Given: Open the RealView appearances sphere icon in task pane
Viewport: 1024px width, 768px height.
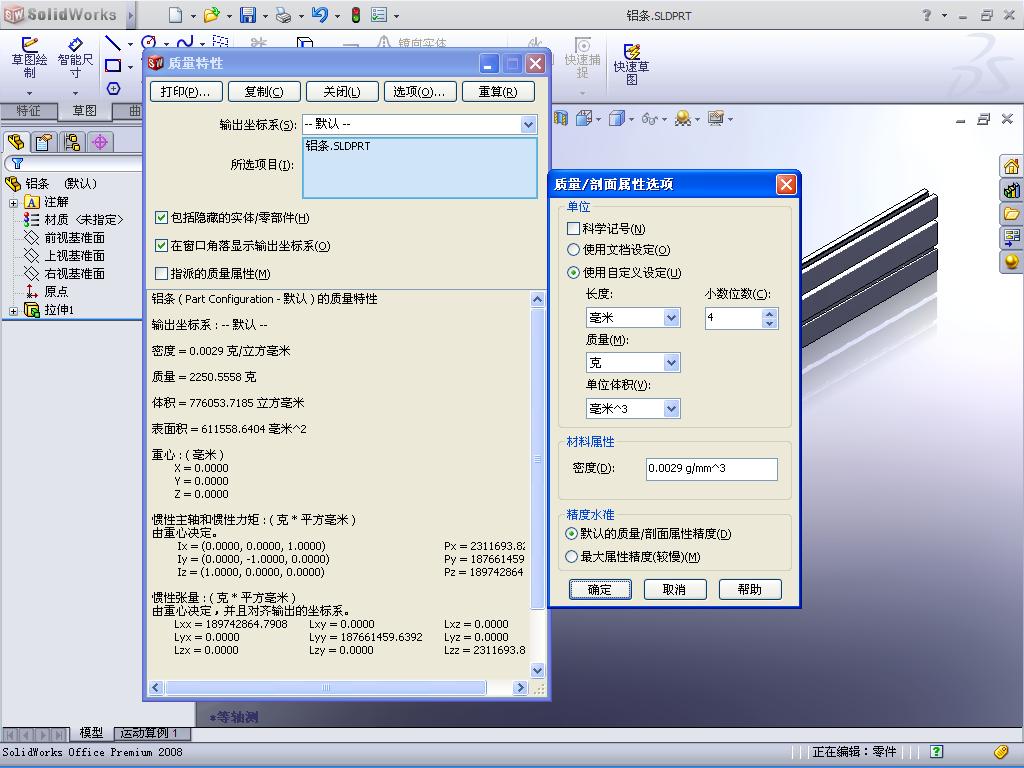Looking at the screenshot, I should (1011, 262).
